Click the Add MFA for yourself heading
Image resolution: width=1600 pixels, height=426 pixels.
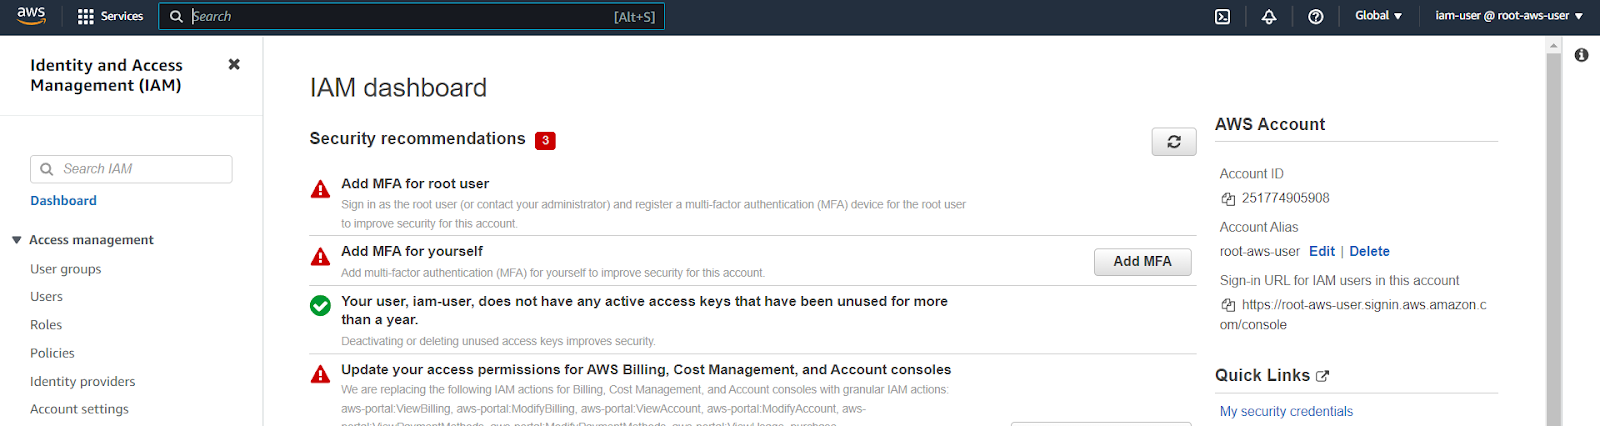[x=412, y=252]
